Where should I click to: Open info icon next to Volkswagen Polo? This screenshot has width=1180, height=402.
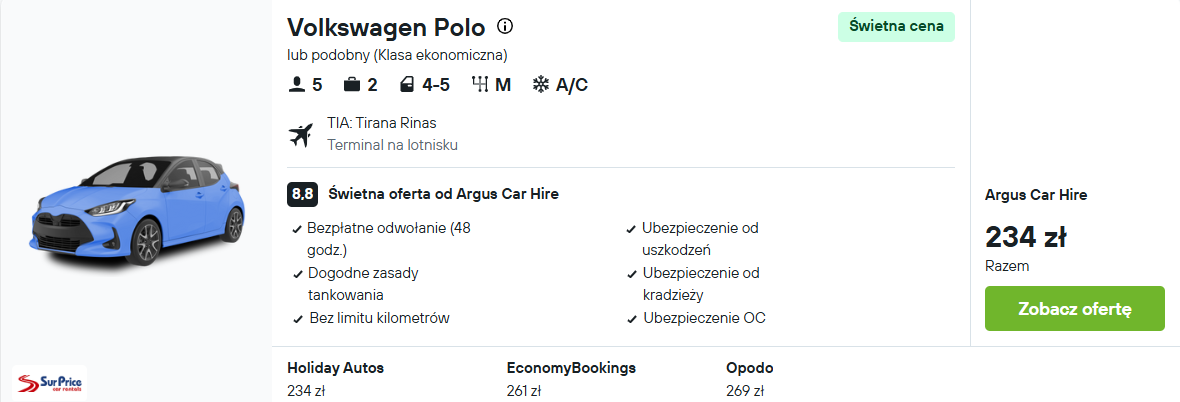505,27
